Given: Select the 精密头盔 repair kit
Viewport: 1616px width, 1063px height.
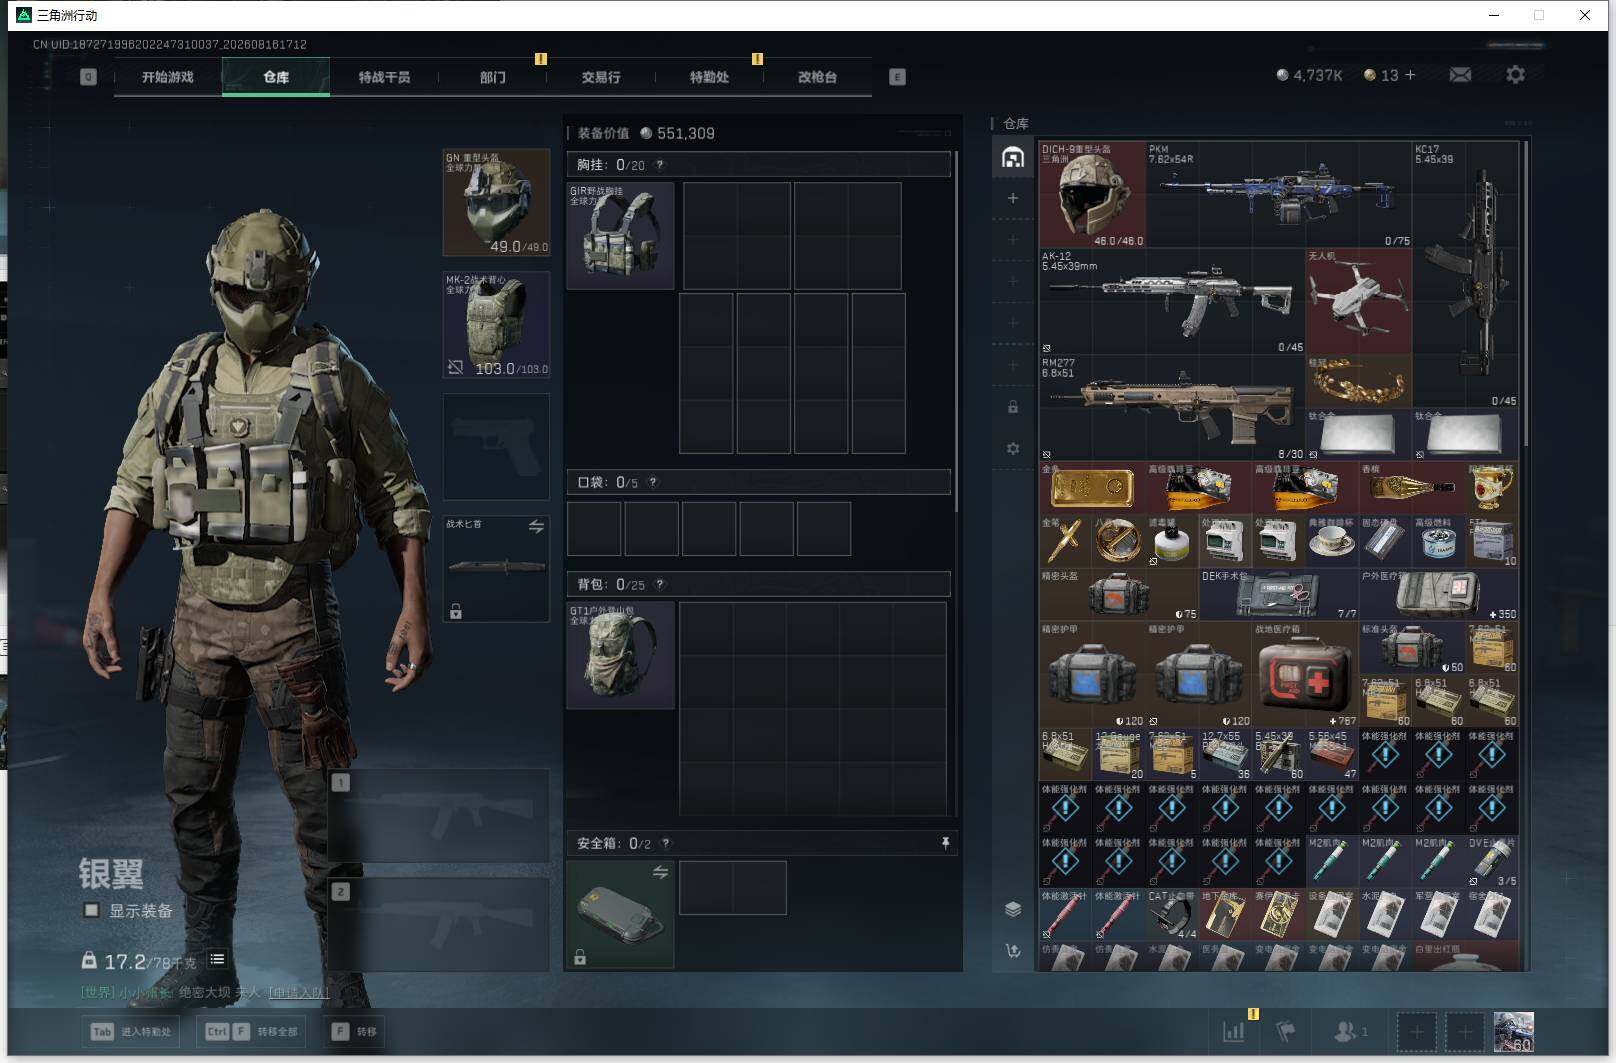Looking at the screenshot, I should coord(1119,594).
